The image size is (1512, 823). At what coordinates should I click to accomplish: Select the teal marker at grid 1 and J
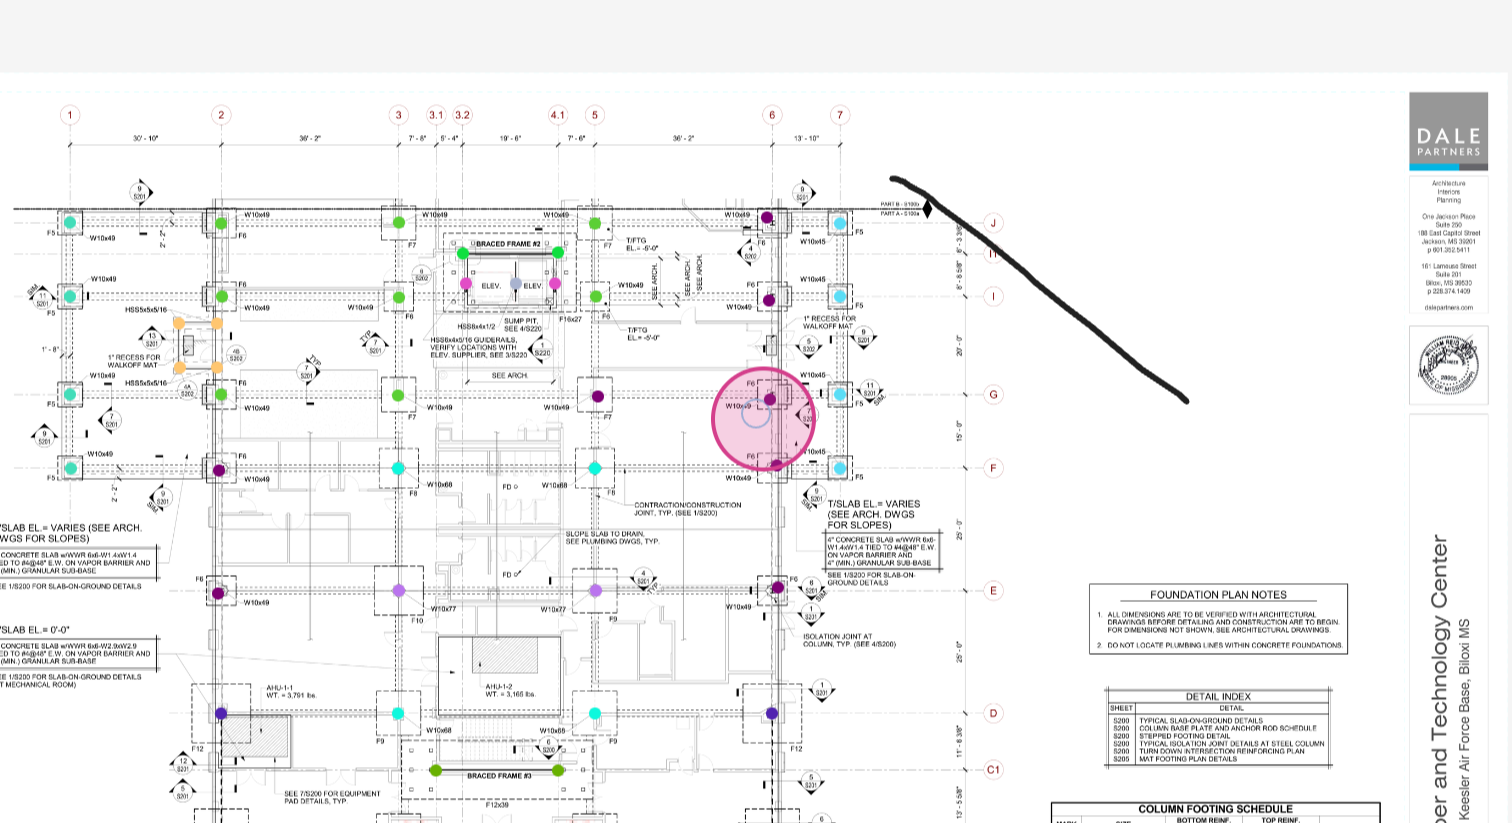pos(70,222)
